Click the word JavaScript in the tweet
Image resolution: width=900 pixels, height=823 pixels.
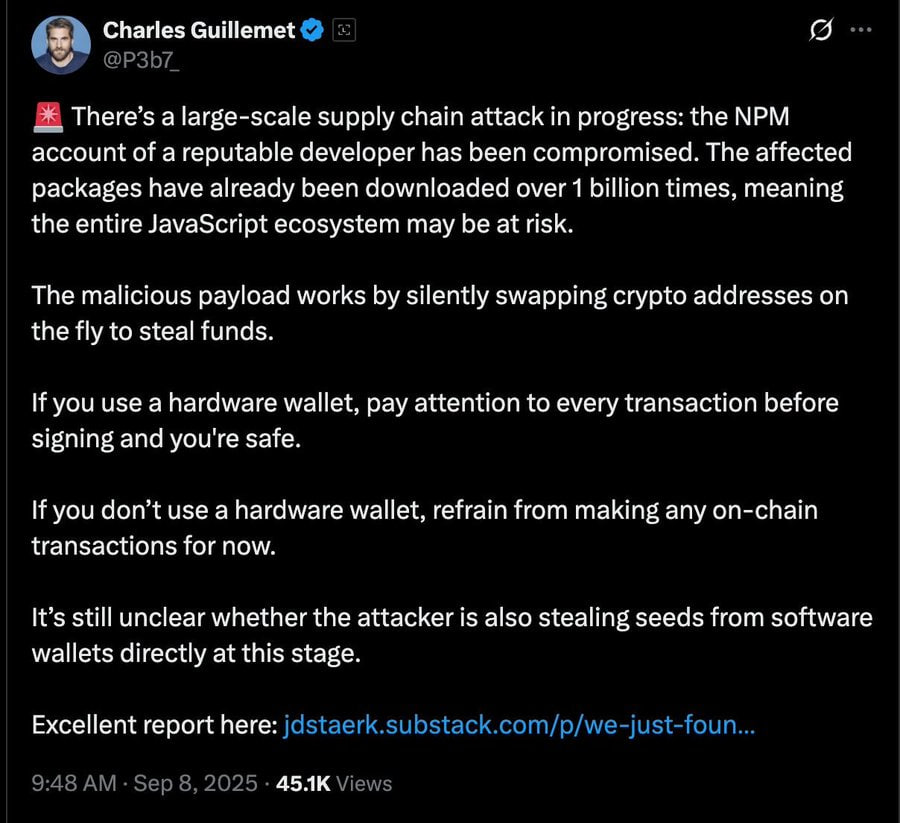[x=208, y=224]
